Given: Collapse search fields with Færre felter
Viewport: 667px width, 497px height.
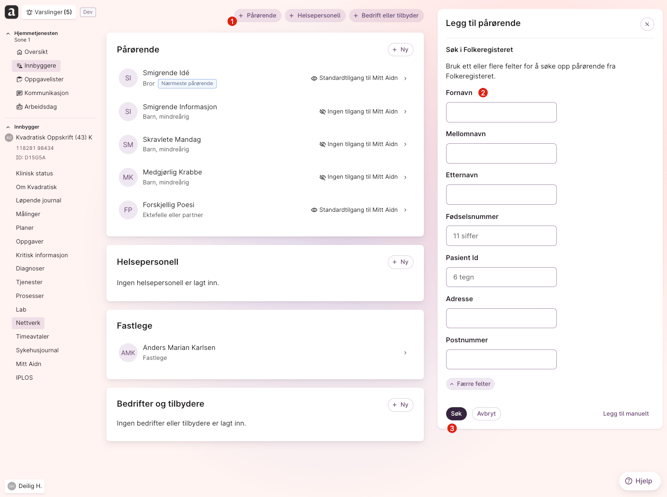Looking at the screenshot, I should pyautogui.click(x=470, y=384).
